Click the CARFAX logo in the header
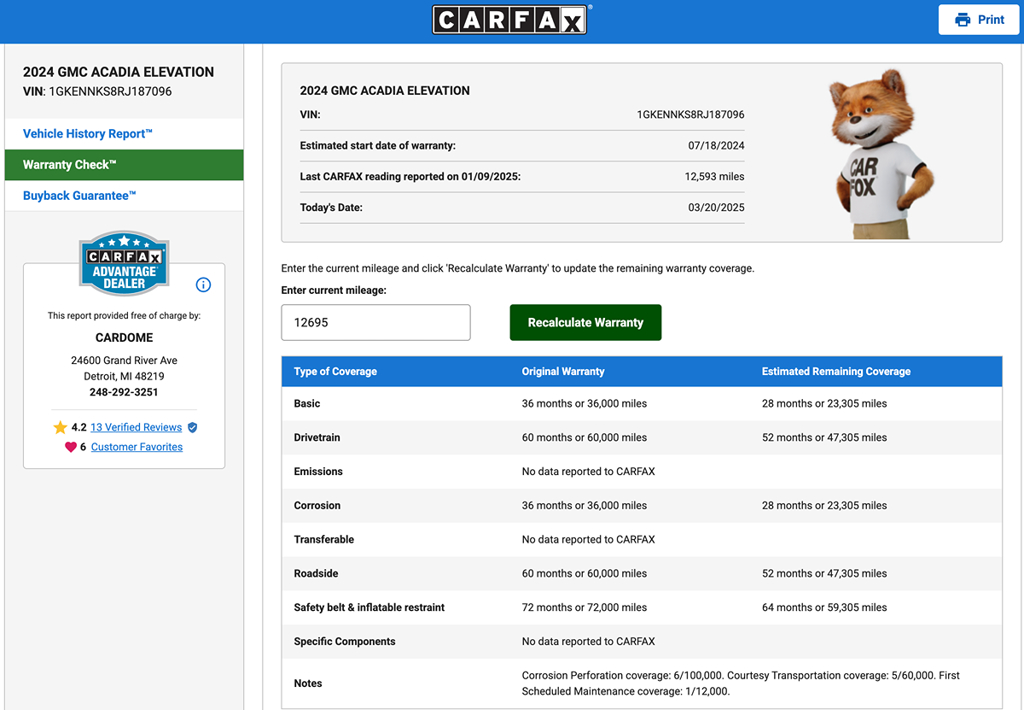1024x710 pixels. [x=511, y=20]
